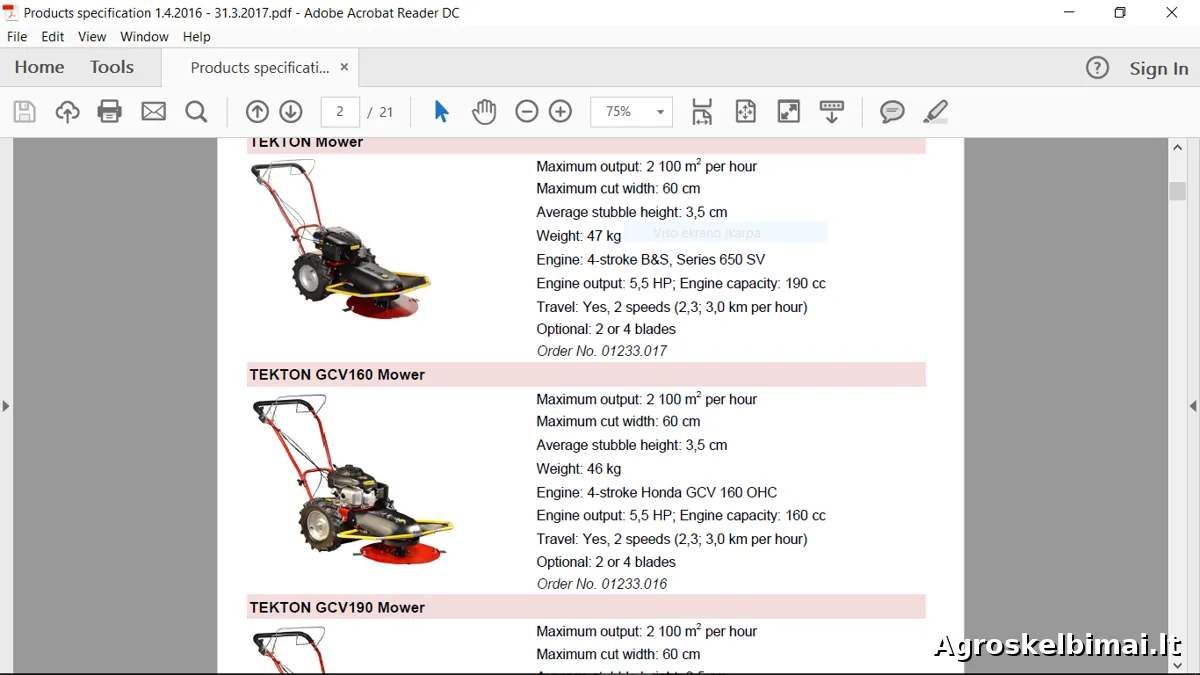This screenshot has height=675, width=1200.
Task: Open the Window menu
Action: click(x=144, y=36)
